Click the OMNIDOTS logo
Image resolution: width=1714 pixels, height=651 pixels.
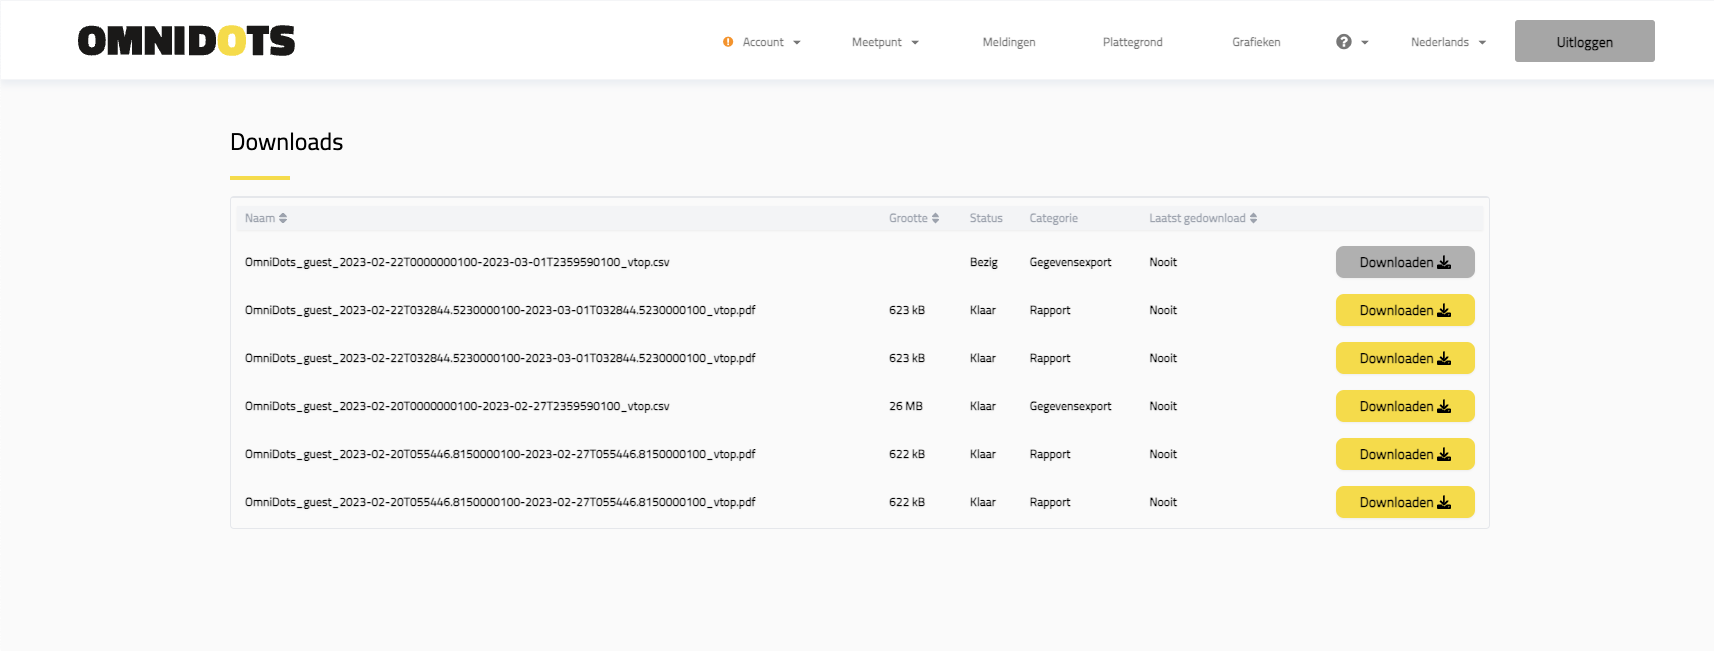186,41
